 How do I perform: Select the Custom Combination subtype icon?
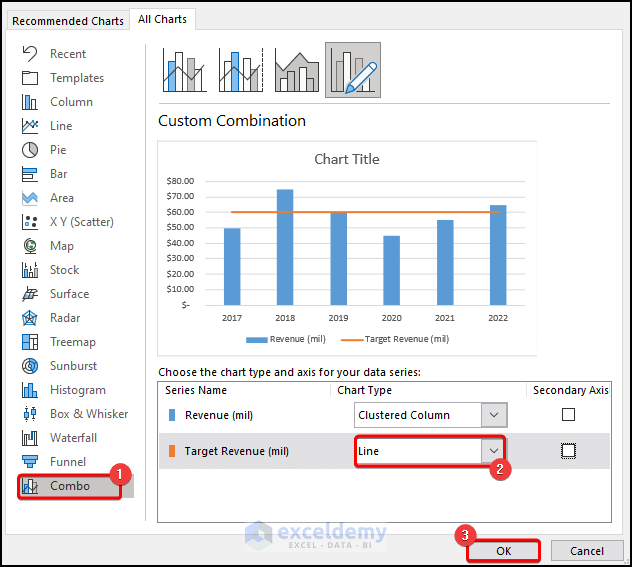[353, 70]
